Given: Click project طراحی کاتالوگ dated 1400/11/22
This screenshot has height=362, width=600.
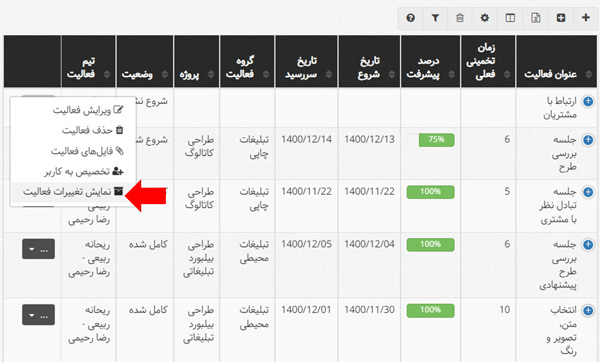Looking at the screenshot, I should click(x=199, y=198).
